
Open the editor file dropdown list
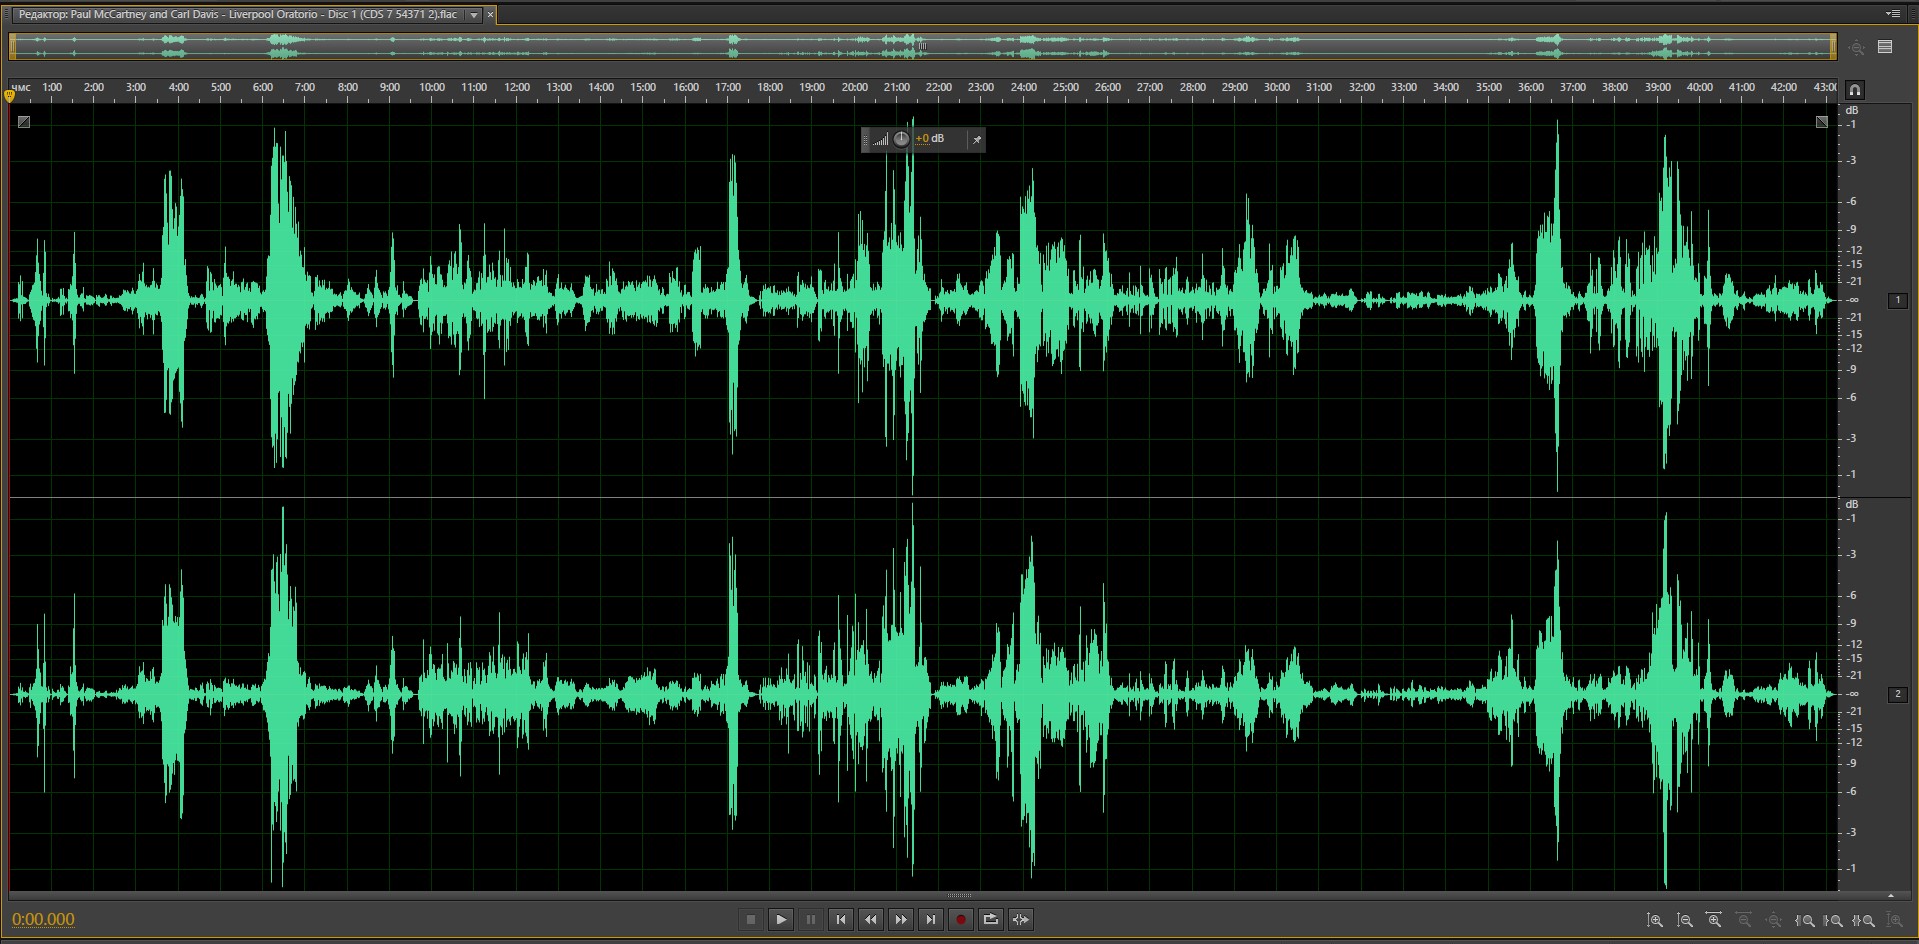point(474,15)
